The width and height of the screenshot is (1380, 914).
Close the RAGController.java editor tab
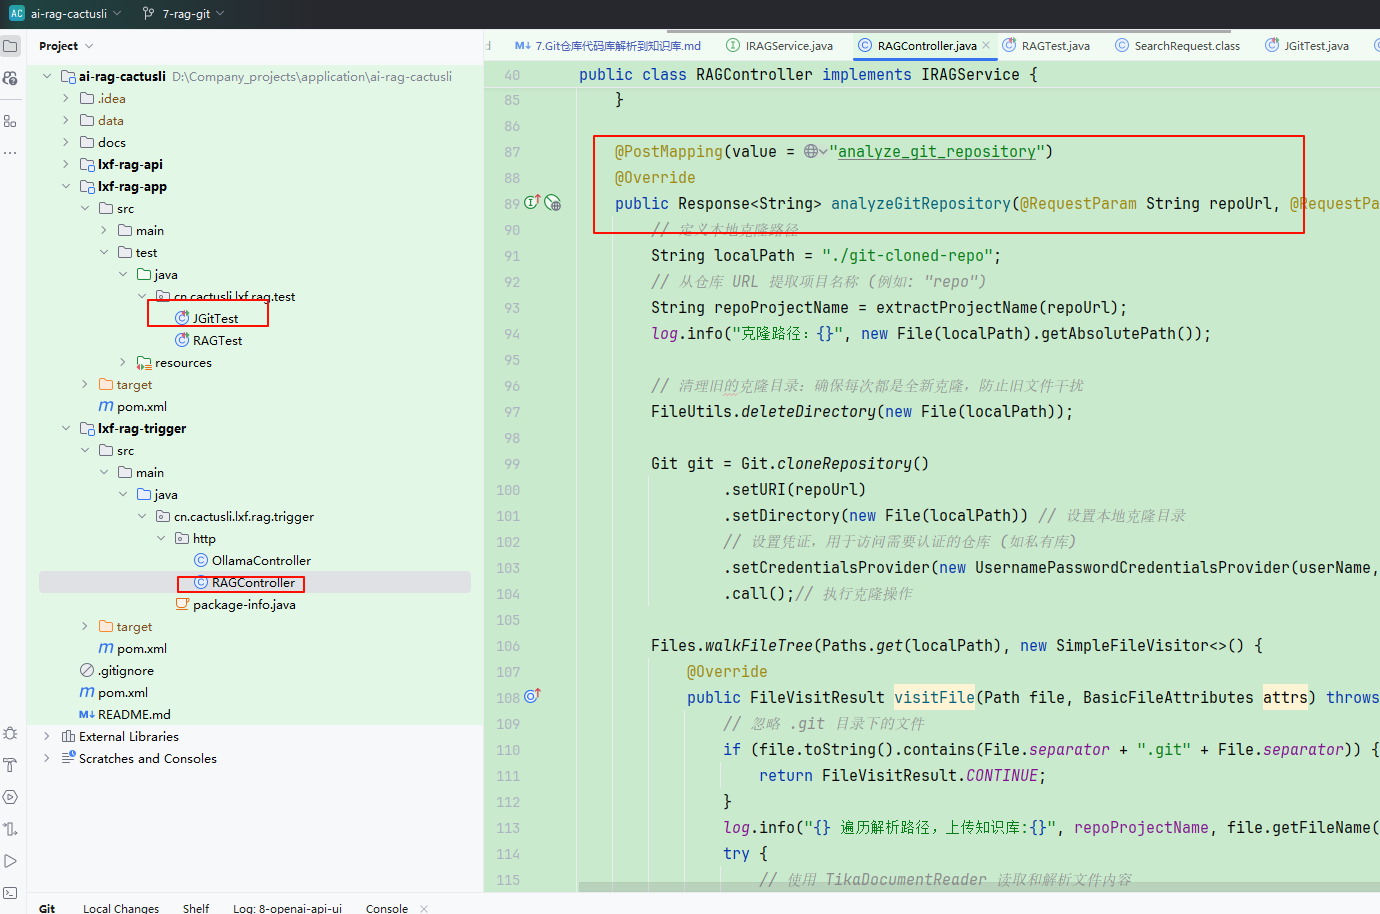pyautogui.click(x=986, y=45)
